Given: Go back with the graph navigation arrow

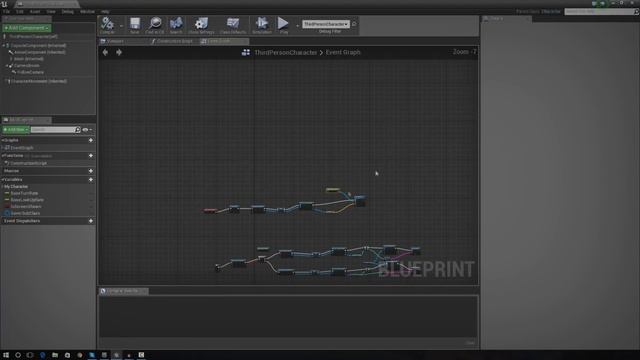Looking at the screenshot, I should (105, 52).
